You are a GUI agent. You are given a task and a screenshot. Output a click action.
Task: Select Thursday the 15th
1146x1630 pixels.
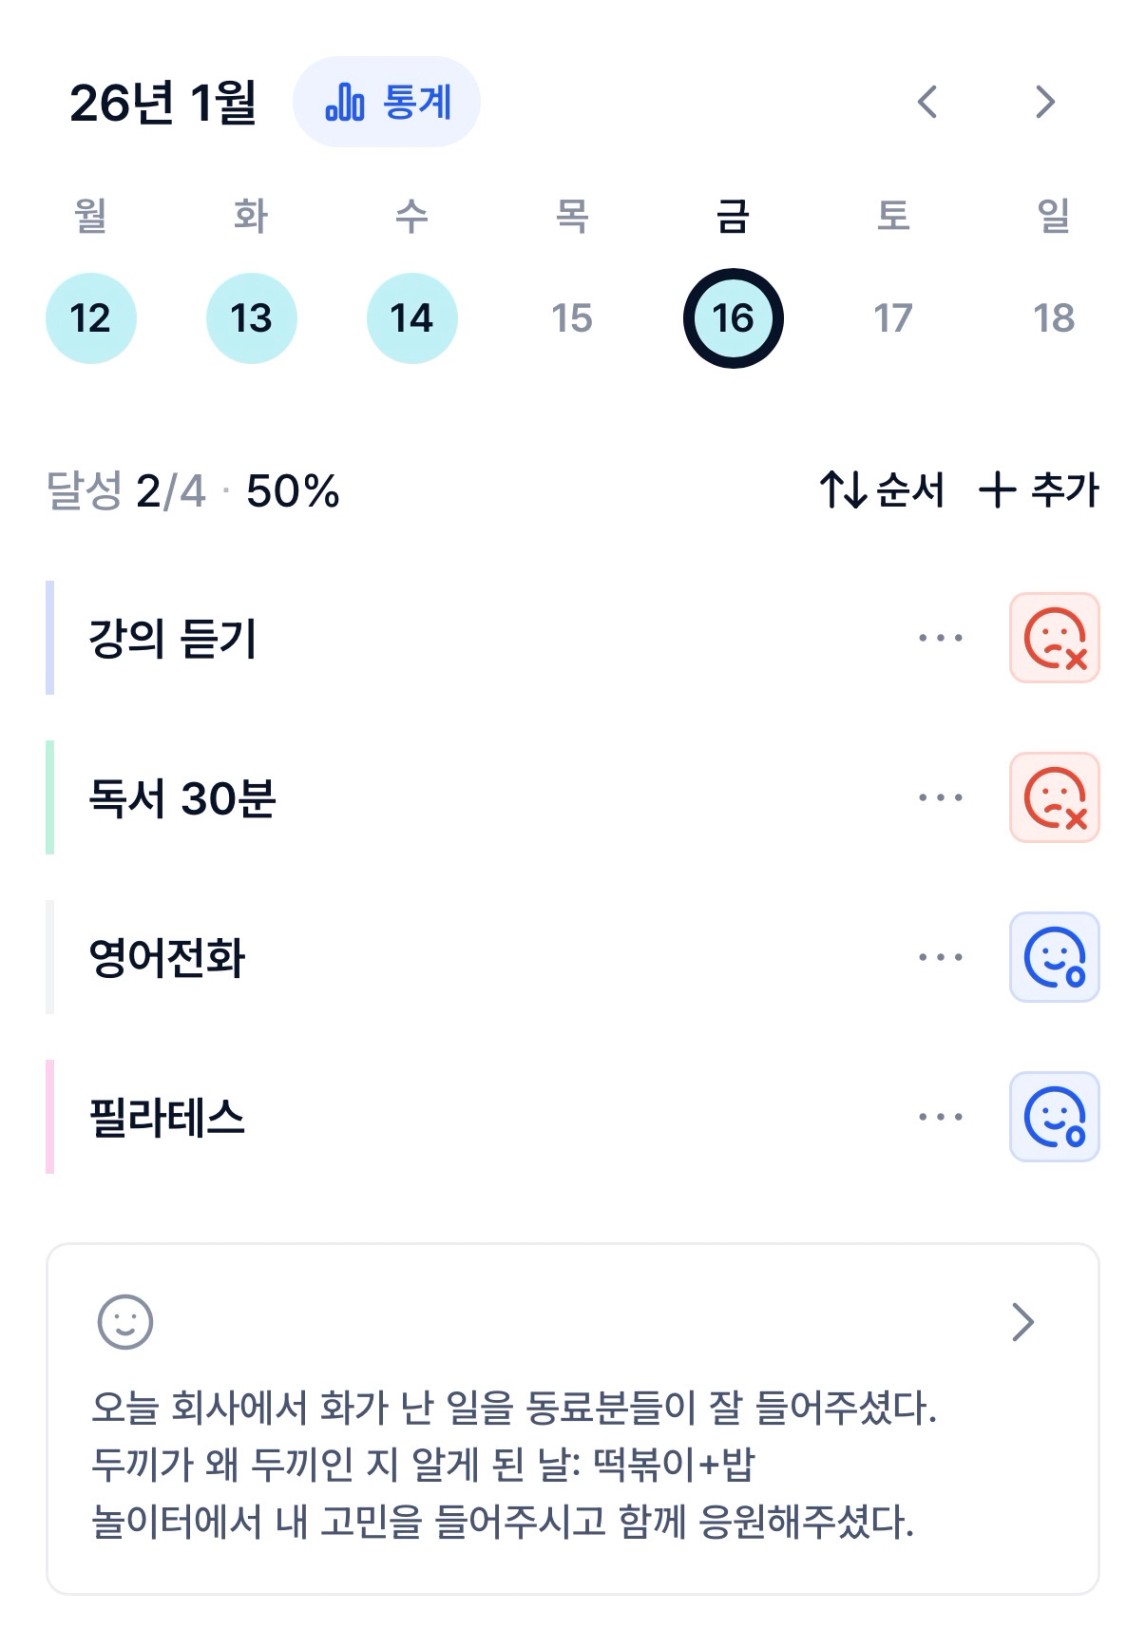click(x=572, y=318)
